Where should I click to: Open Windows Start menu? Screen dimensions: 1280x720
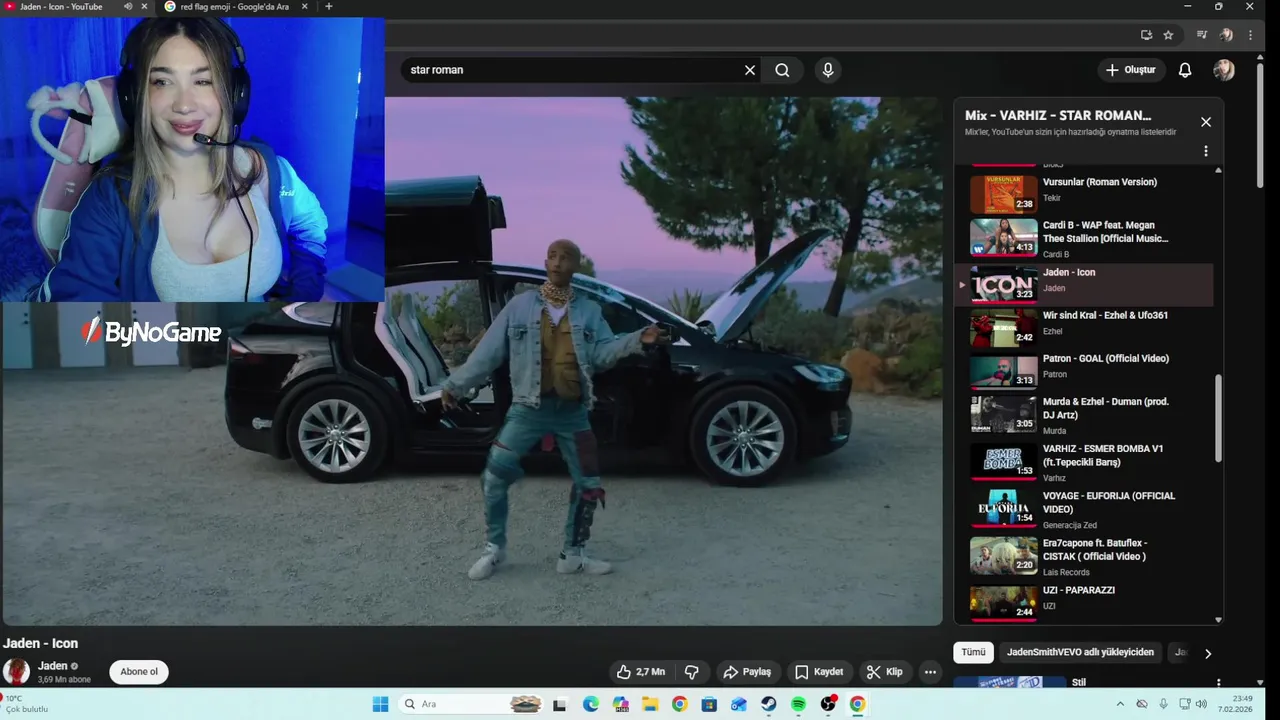click(380, 704)
